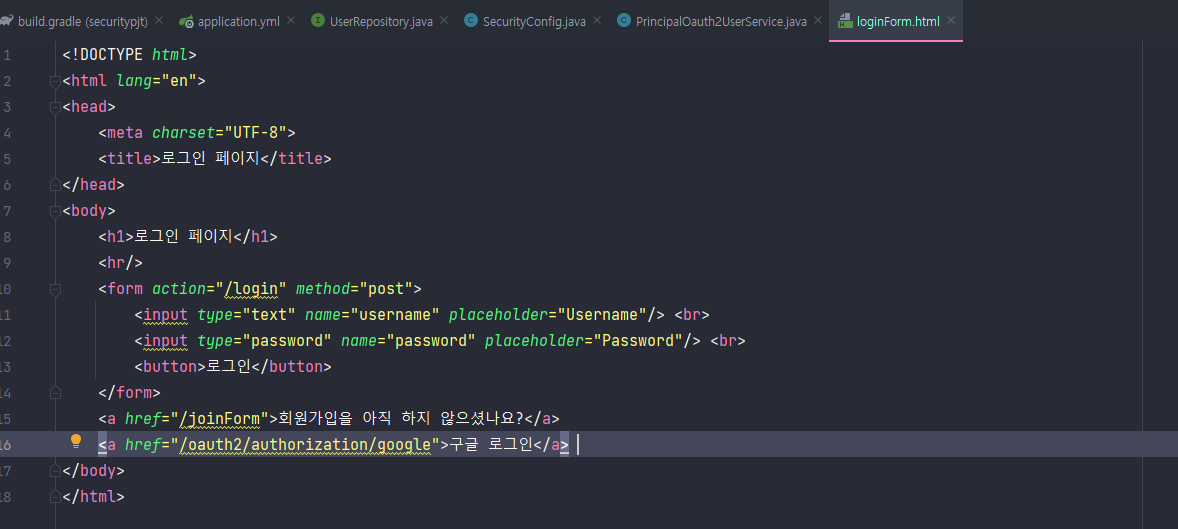Click fold marker at closing form line 14
Image resolution: width=1178 pixels, height=529 pixels.
[55, 392]
